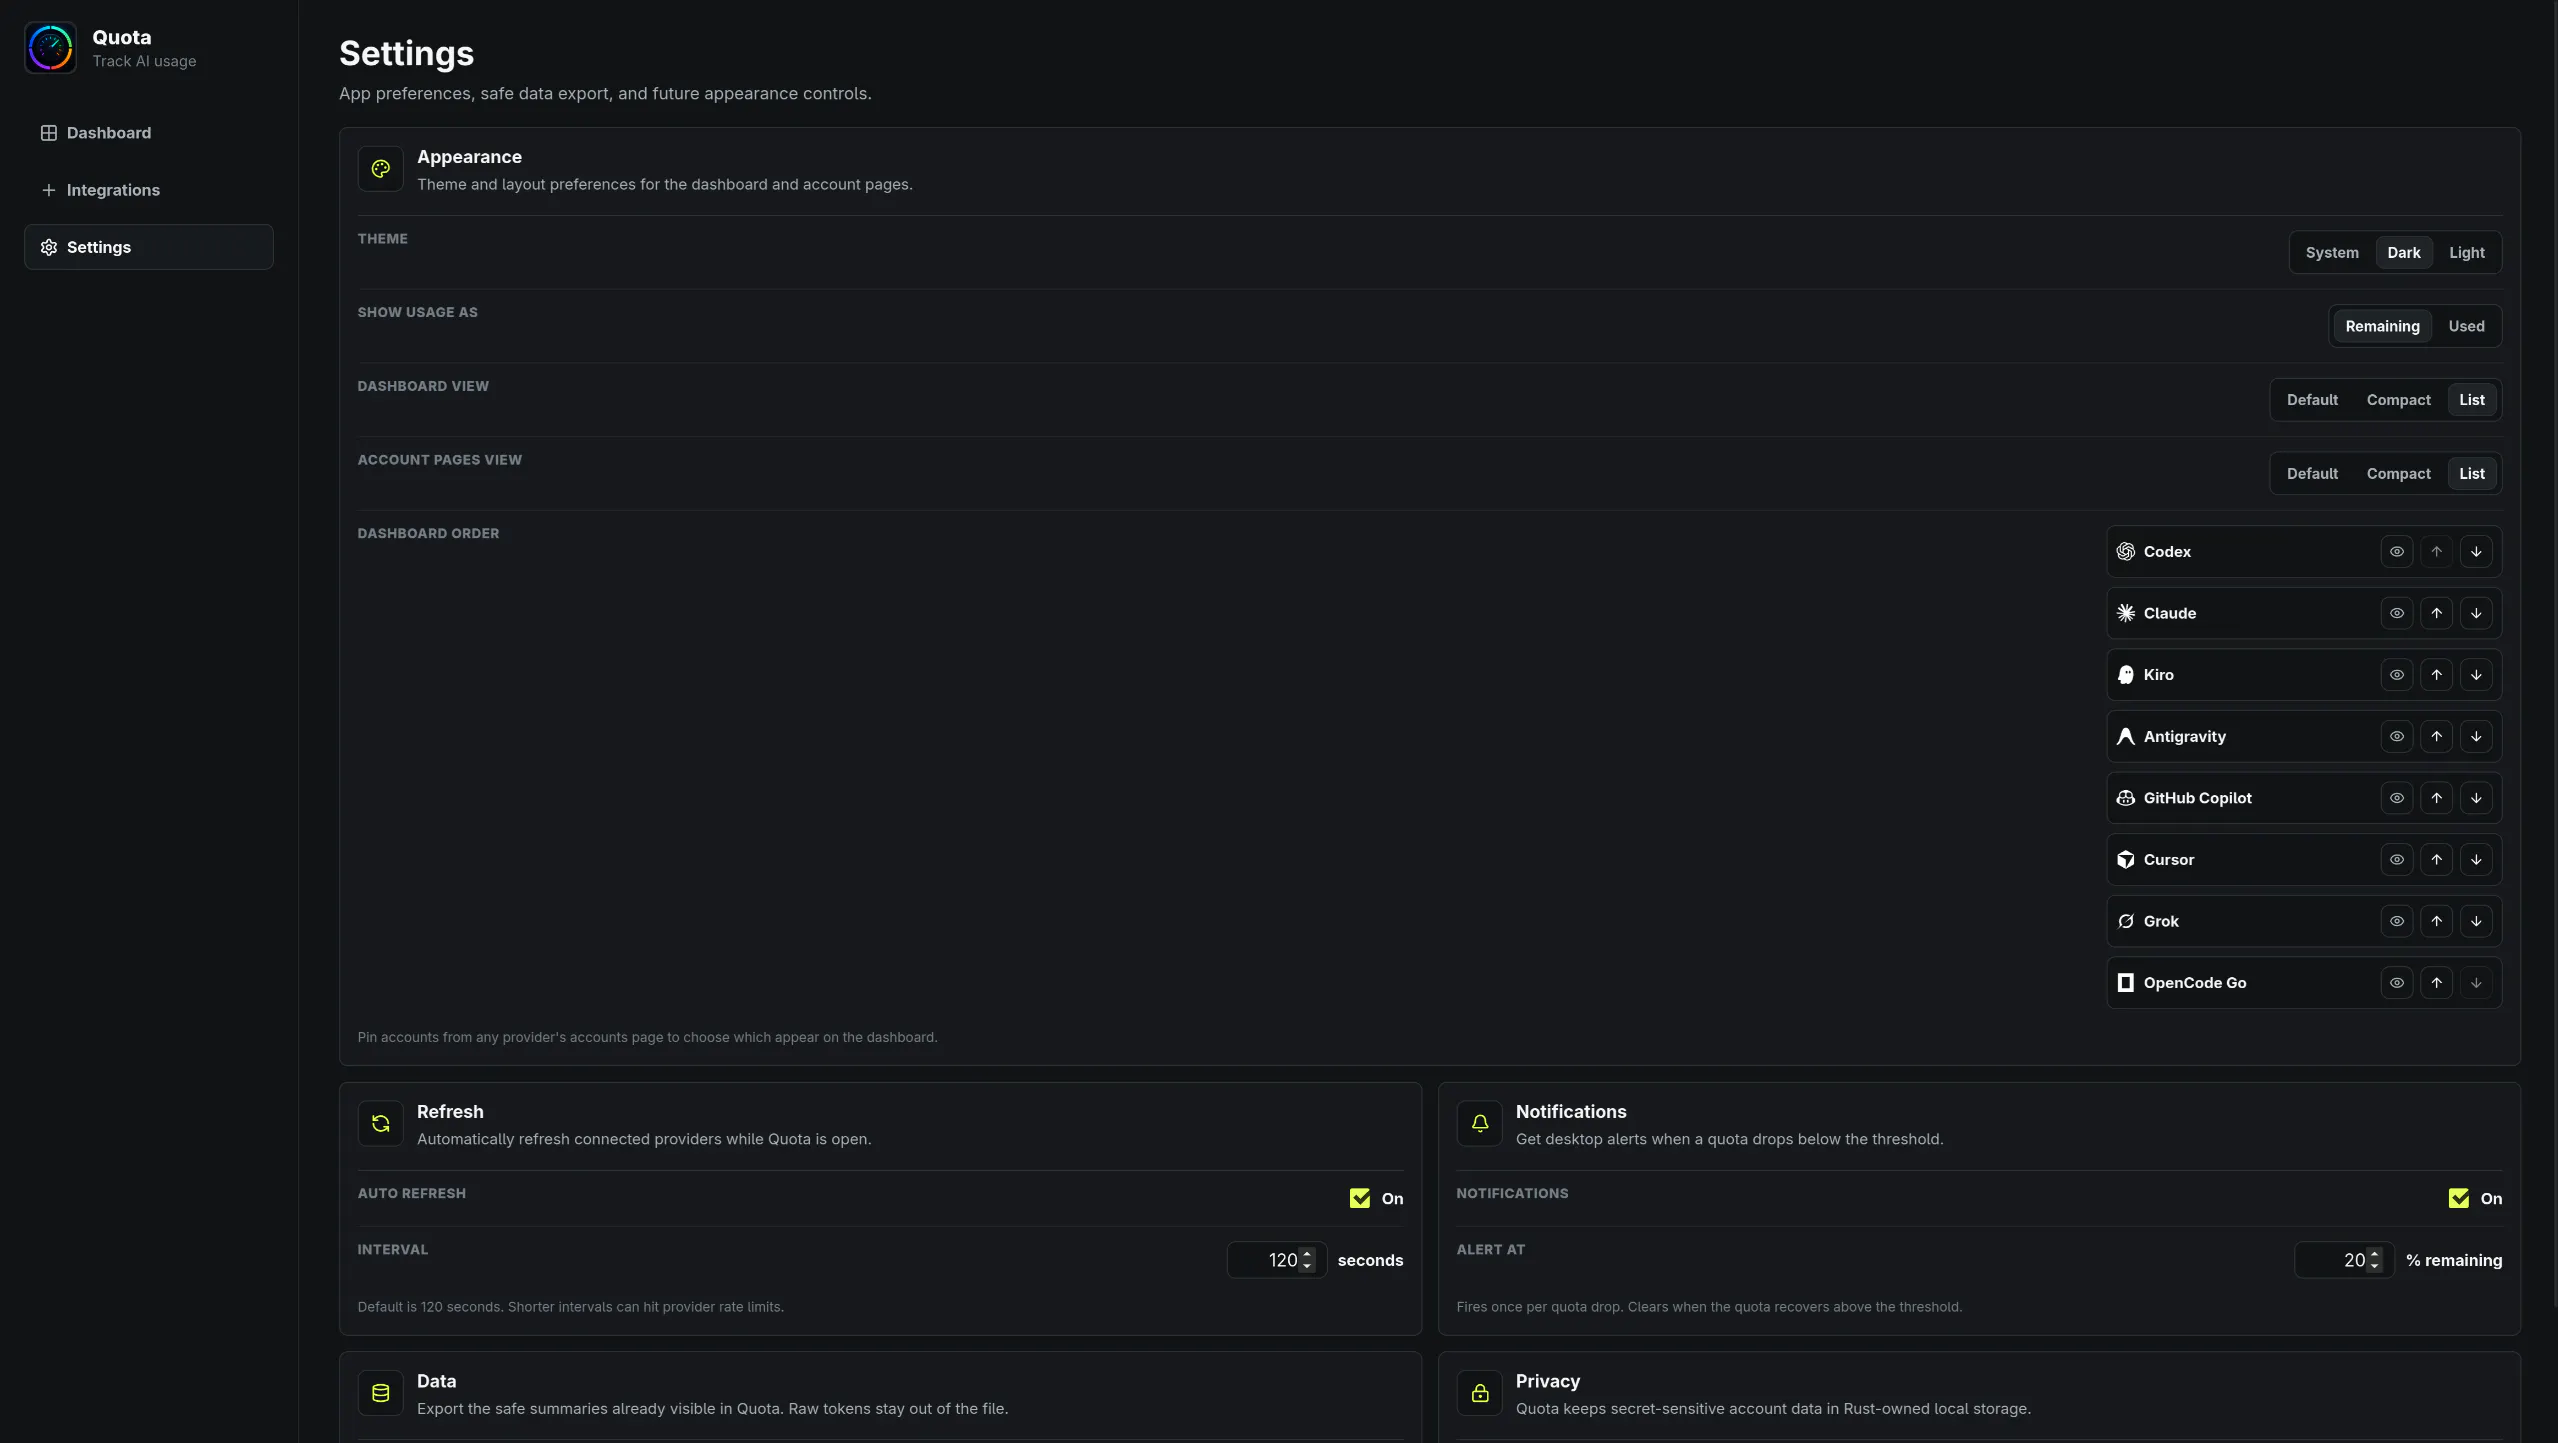Viewport: 2558px width, 1443px height.
Task: Move Claude down in dashboard order
Action: tap(2475, 613)
